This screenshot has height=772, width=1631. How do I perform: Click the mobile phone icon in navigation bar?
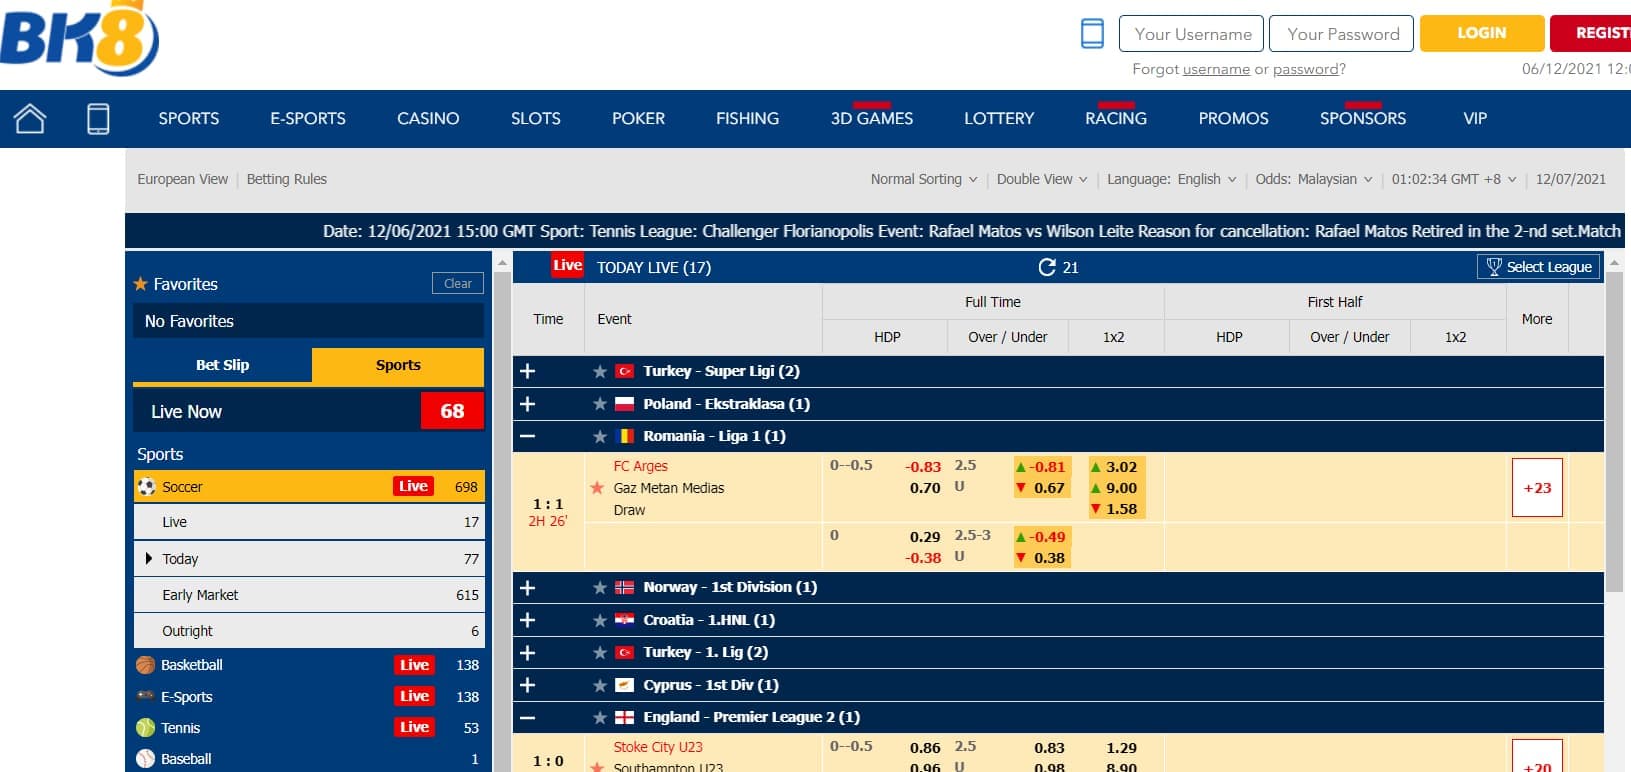98,119
